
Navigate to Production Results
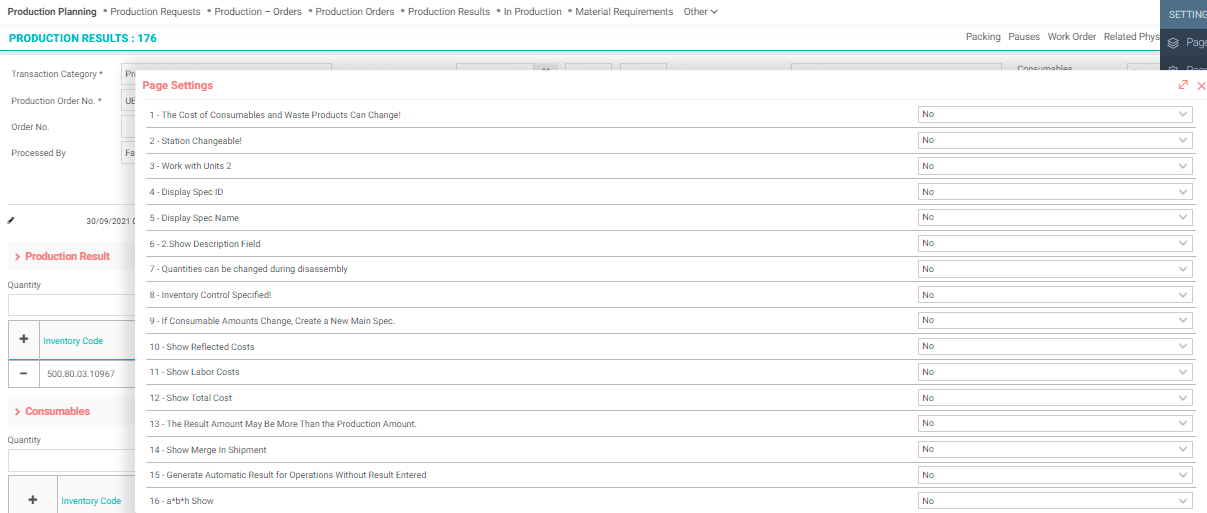[x=449, y=12]
